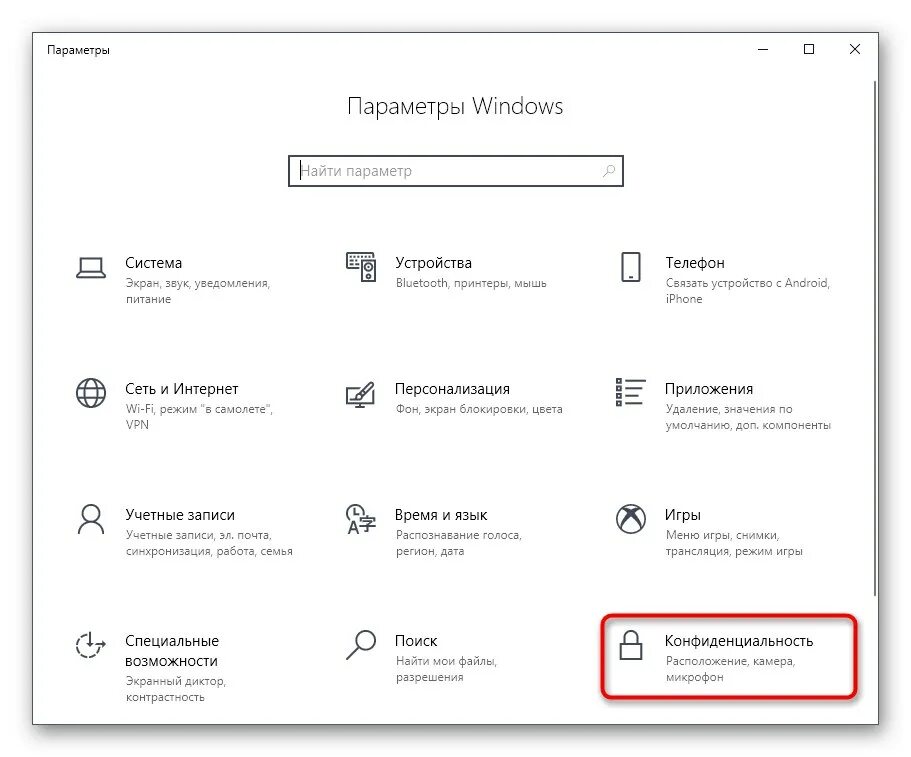
Task: Click the text Расположение, камера, микрофон
Action: 730,669
